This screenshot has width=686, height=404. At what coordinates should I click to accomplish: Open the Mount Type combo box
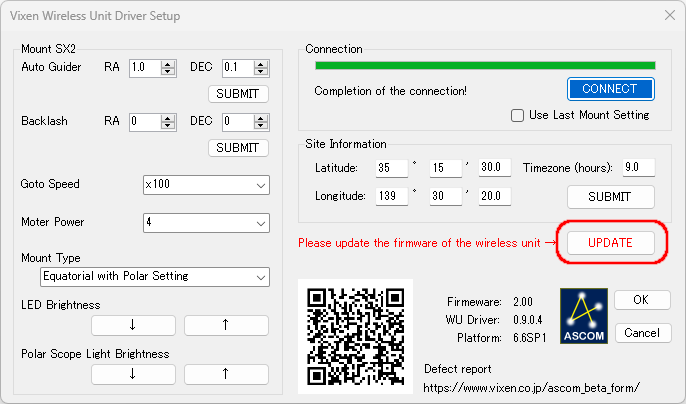[x=154, y=276]
